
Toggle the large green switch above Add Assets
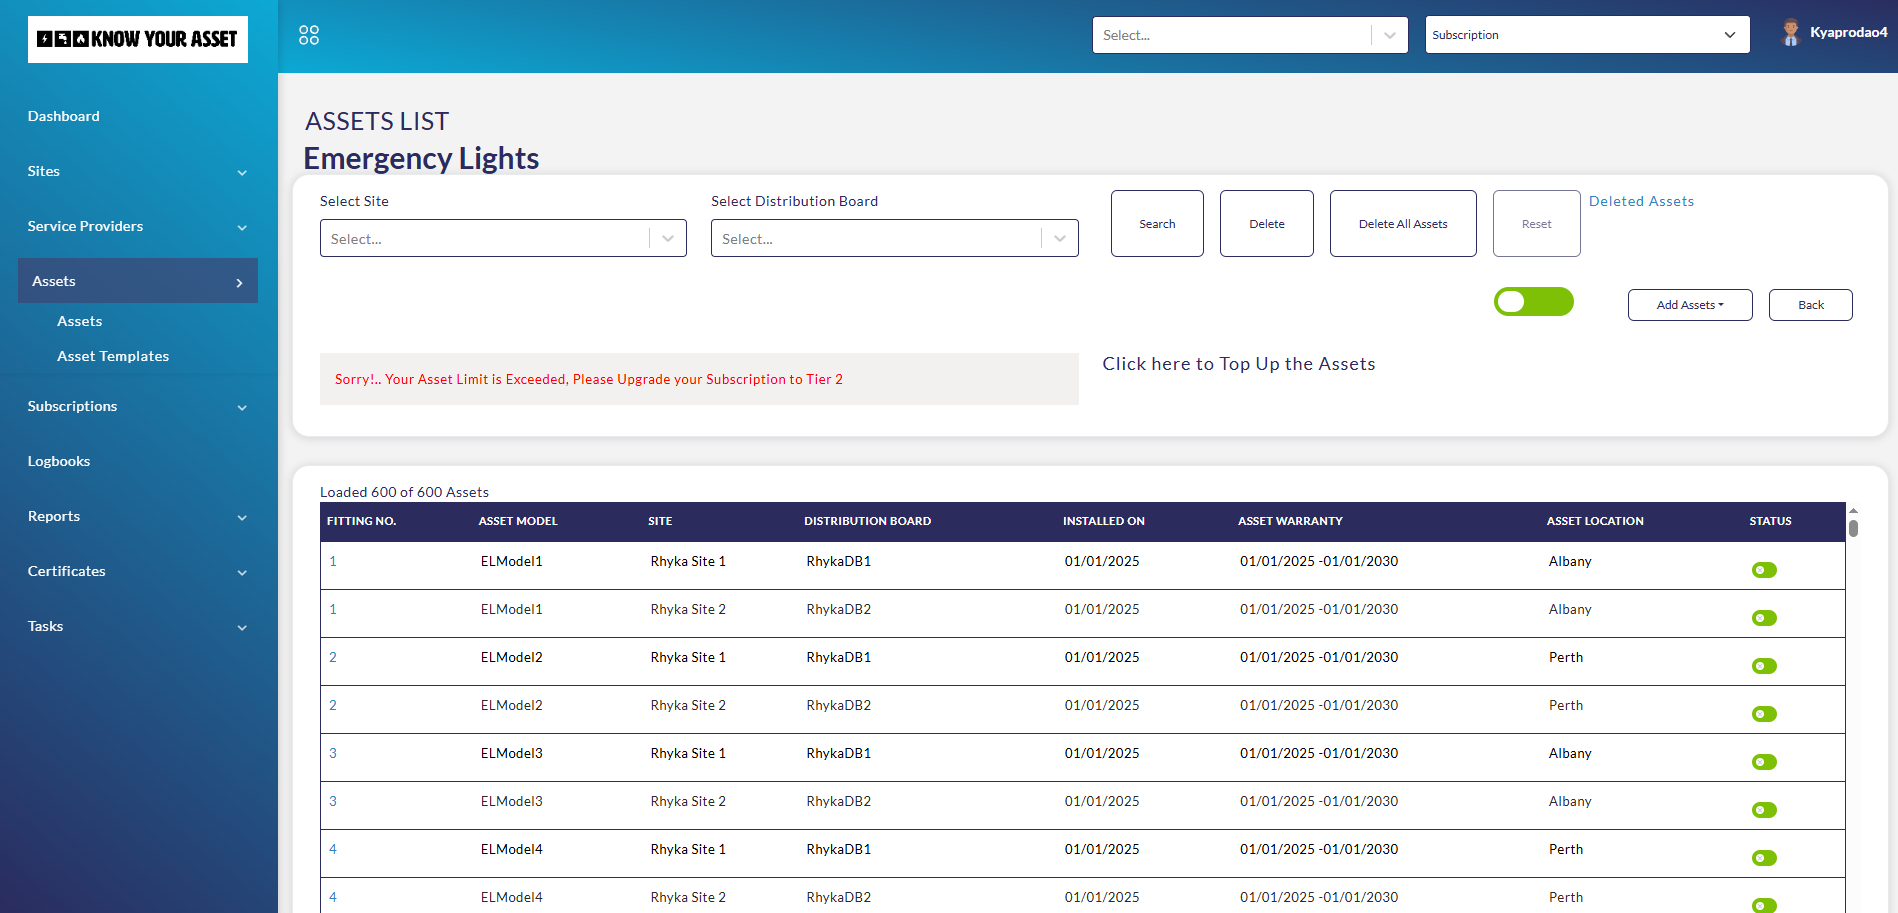coord(1533,302)
